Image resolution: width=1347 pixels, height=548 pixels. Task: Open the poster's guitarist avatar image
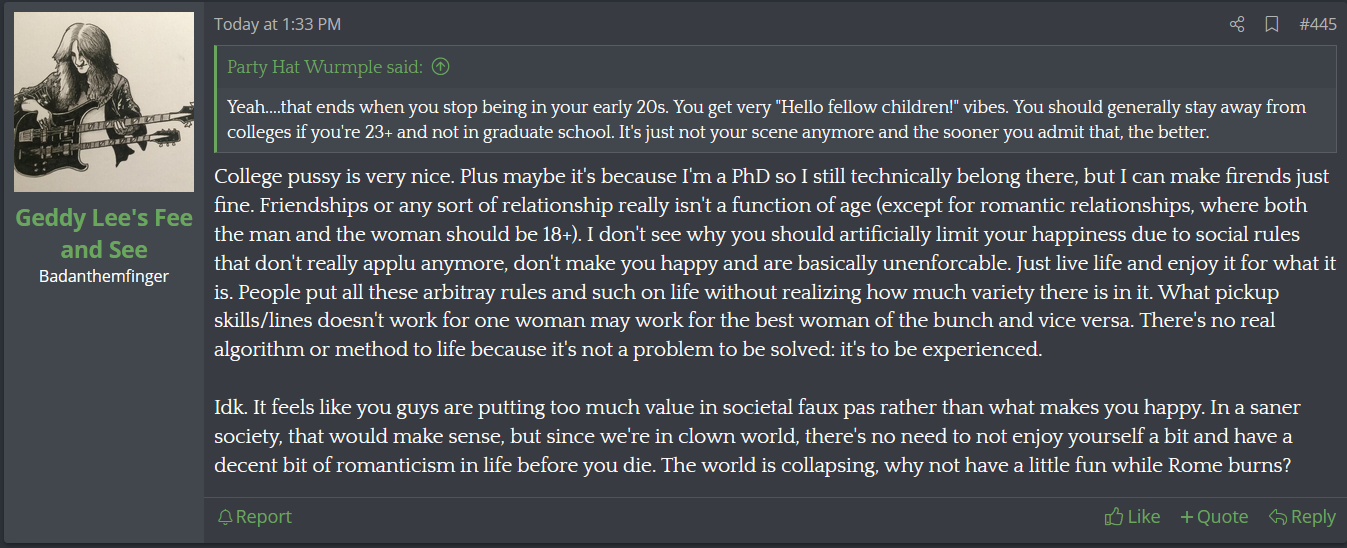[104, 102]
